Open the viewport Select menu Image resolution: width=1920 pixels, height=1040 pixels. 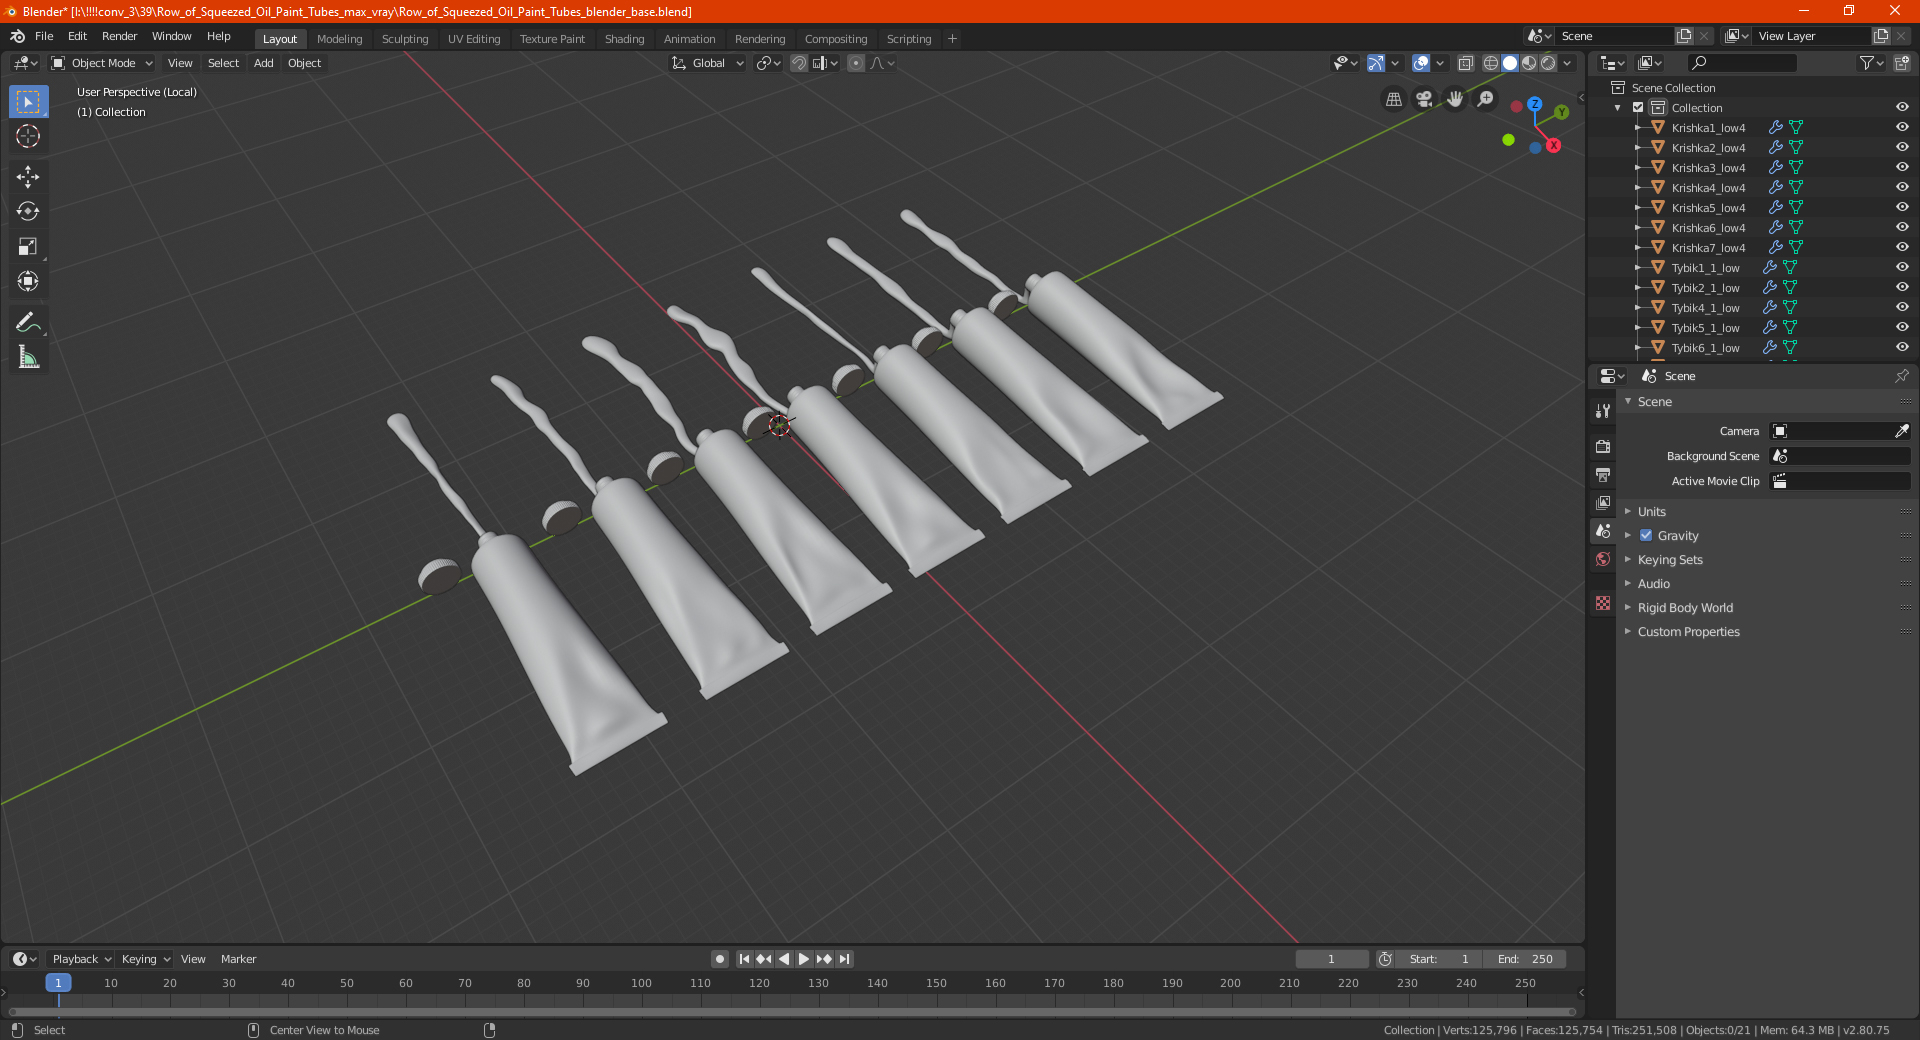pyautogui.click(x=223, y=63)
